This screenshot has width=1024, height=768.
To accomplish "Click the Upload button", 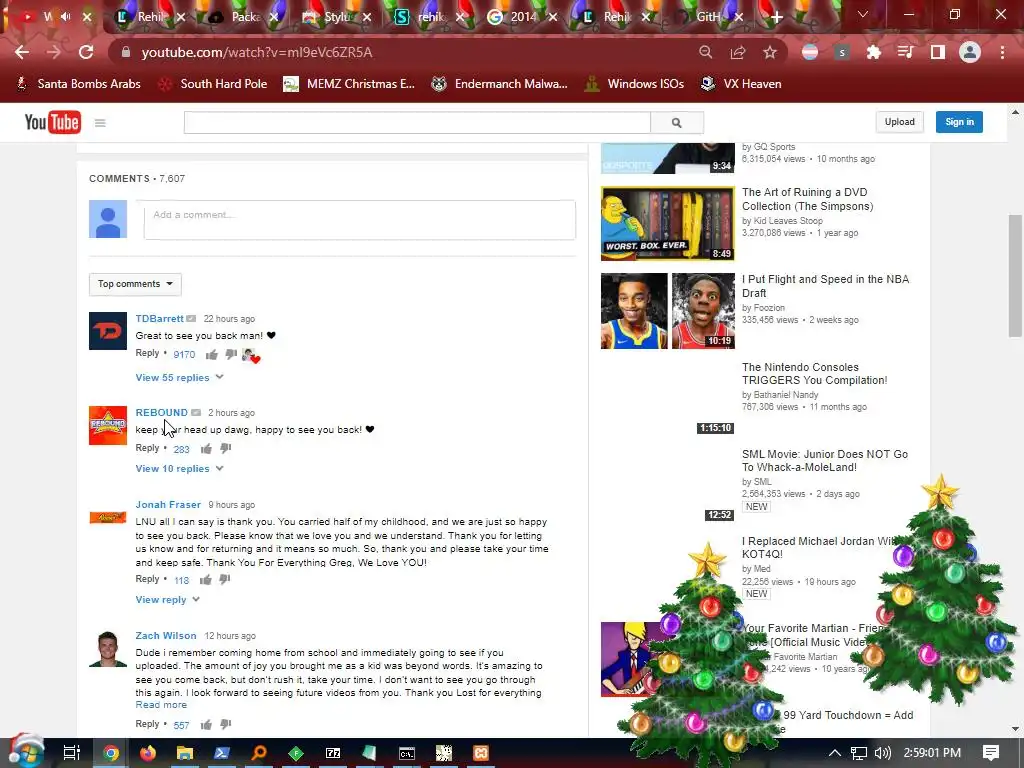I will 899,122.
